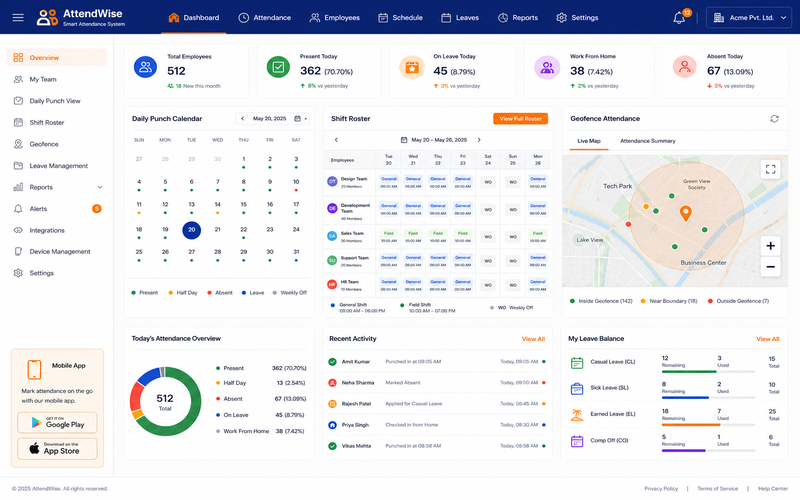Open the Leaves nav tab
The width and height of the screenshot is (800, 500).
(460, 18)
